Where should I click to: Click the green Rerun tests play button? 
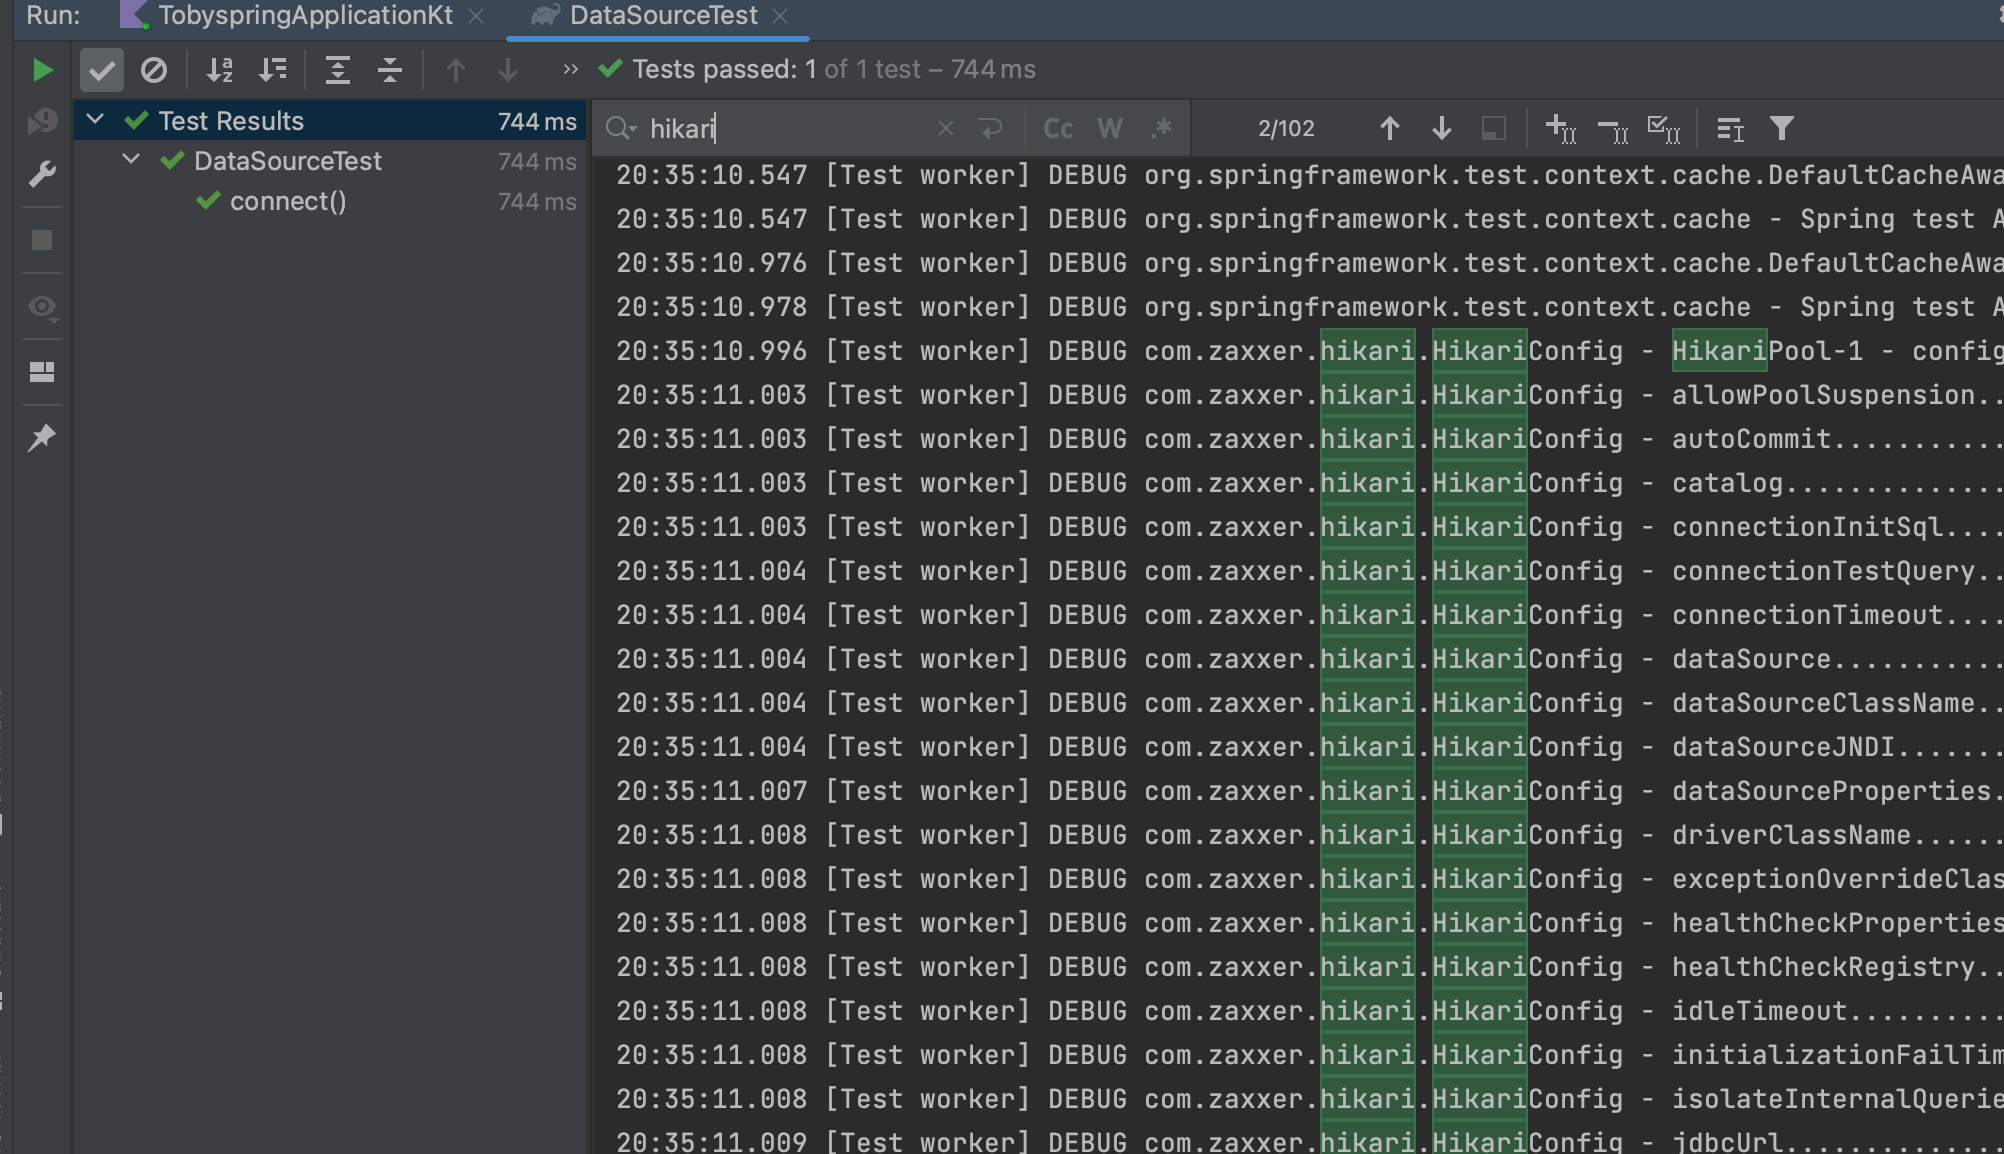click(x=42, y=70)
